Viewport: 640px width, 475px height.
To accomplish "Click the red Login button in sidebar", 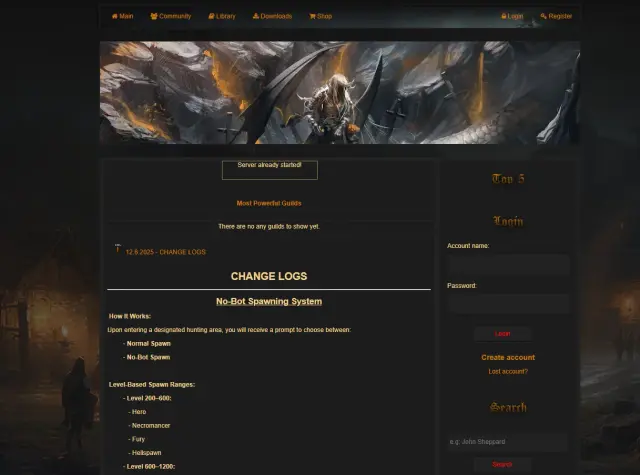I will pyautogui.click(x=502, y=334).
